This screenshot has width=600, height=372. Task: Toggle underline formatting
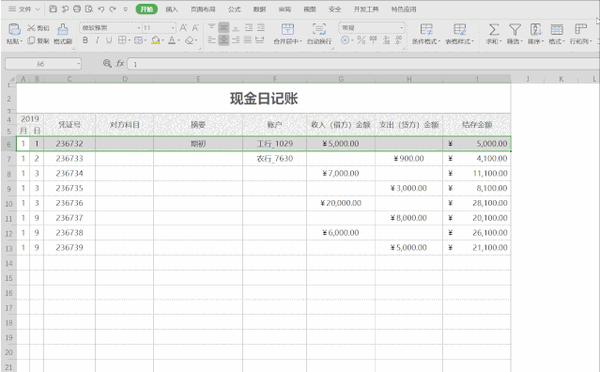[x=109, y=40]
